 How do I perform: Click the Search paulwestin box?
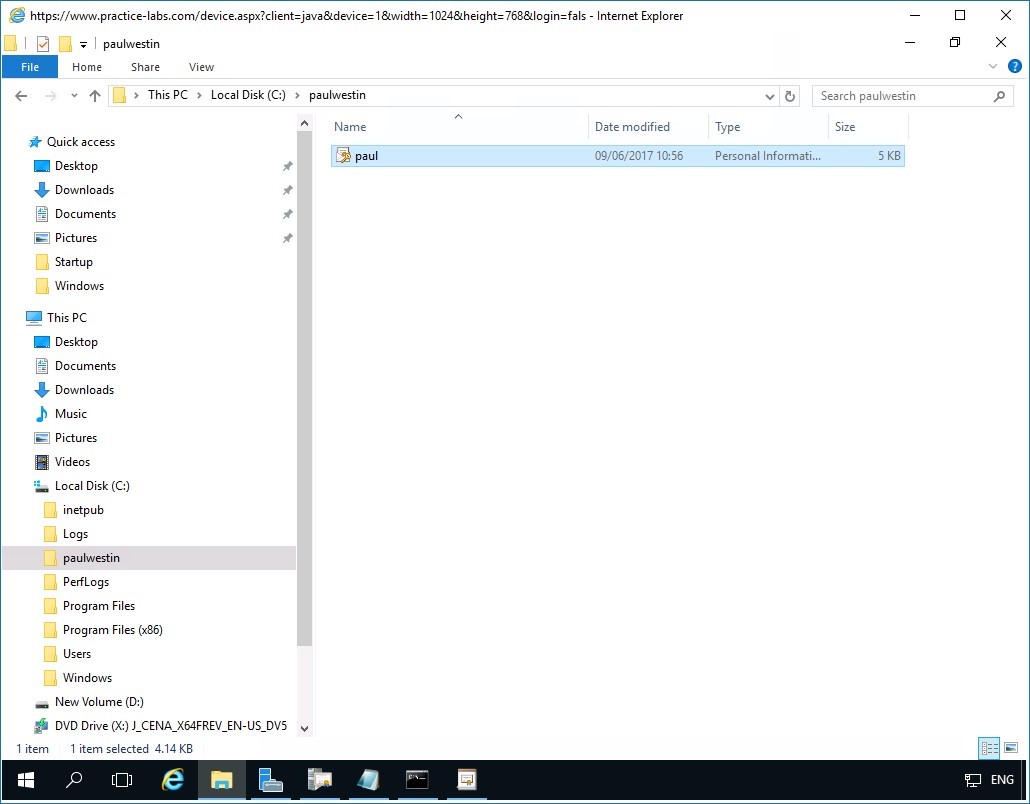tap(902, 96)
